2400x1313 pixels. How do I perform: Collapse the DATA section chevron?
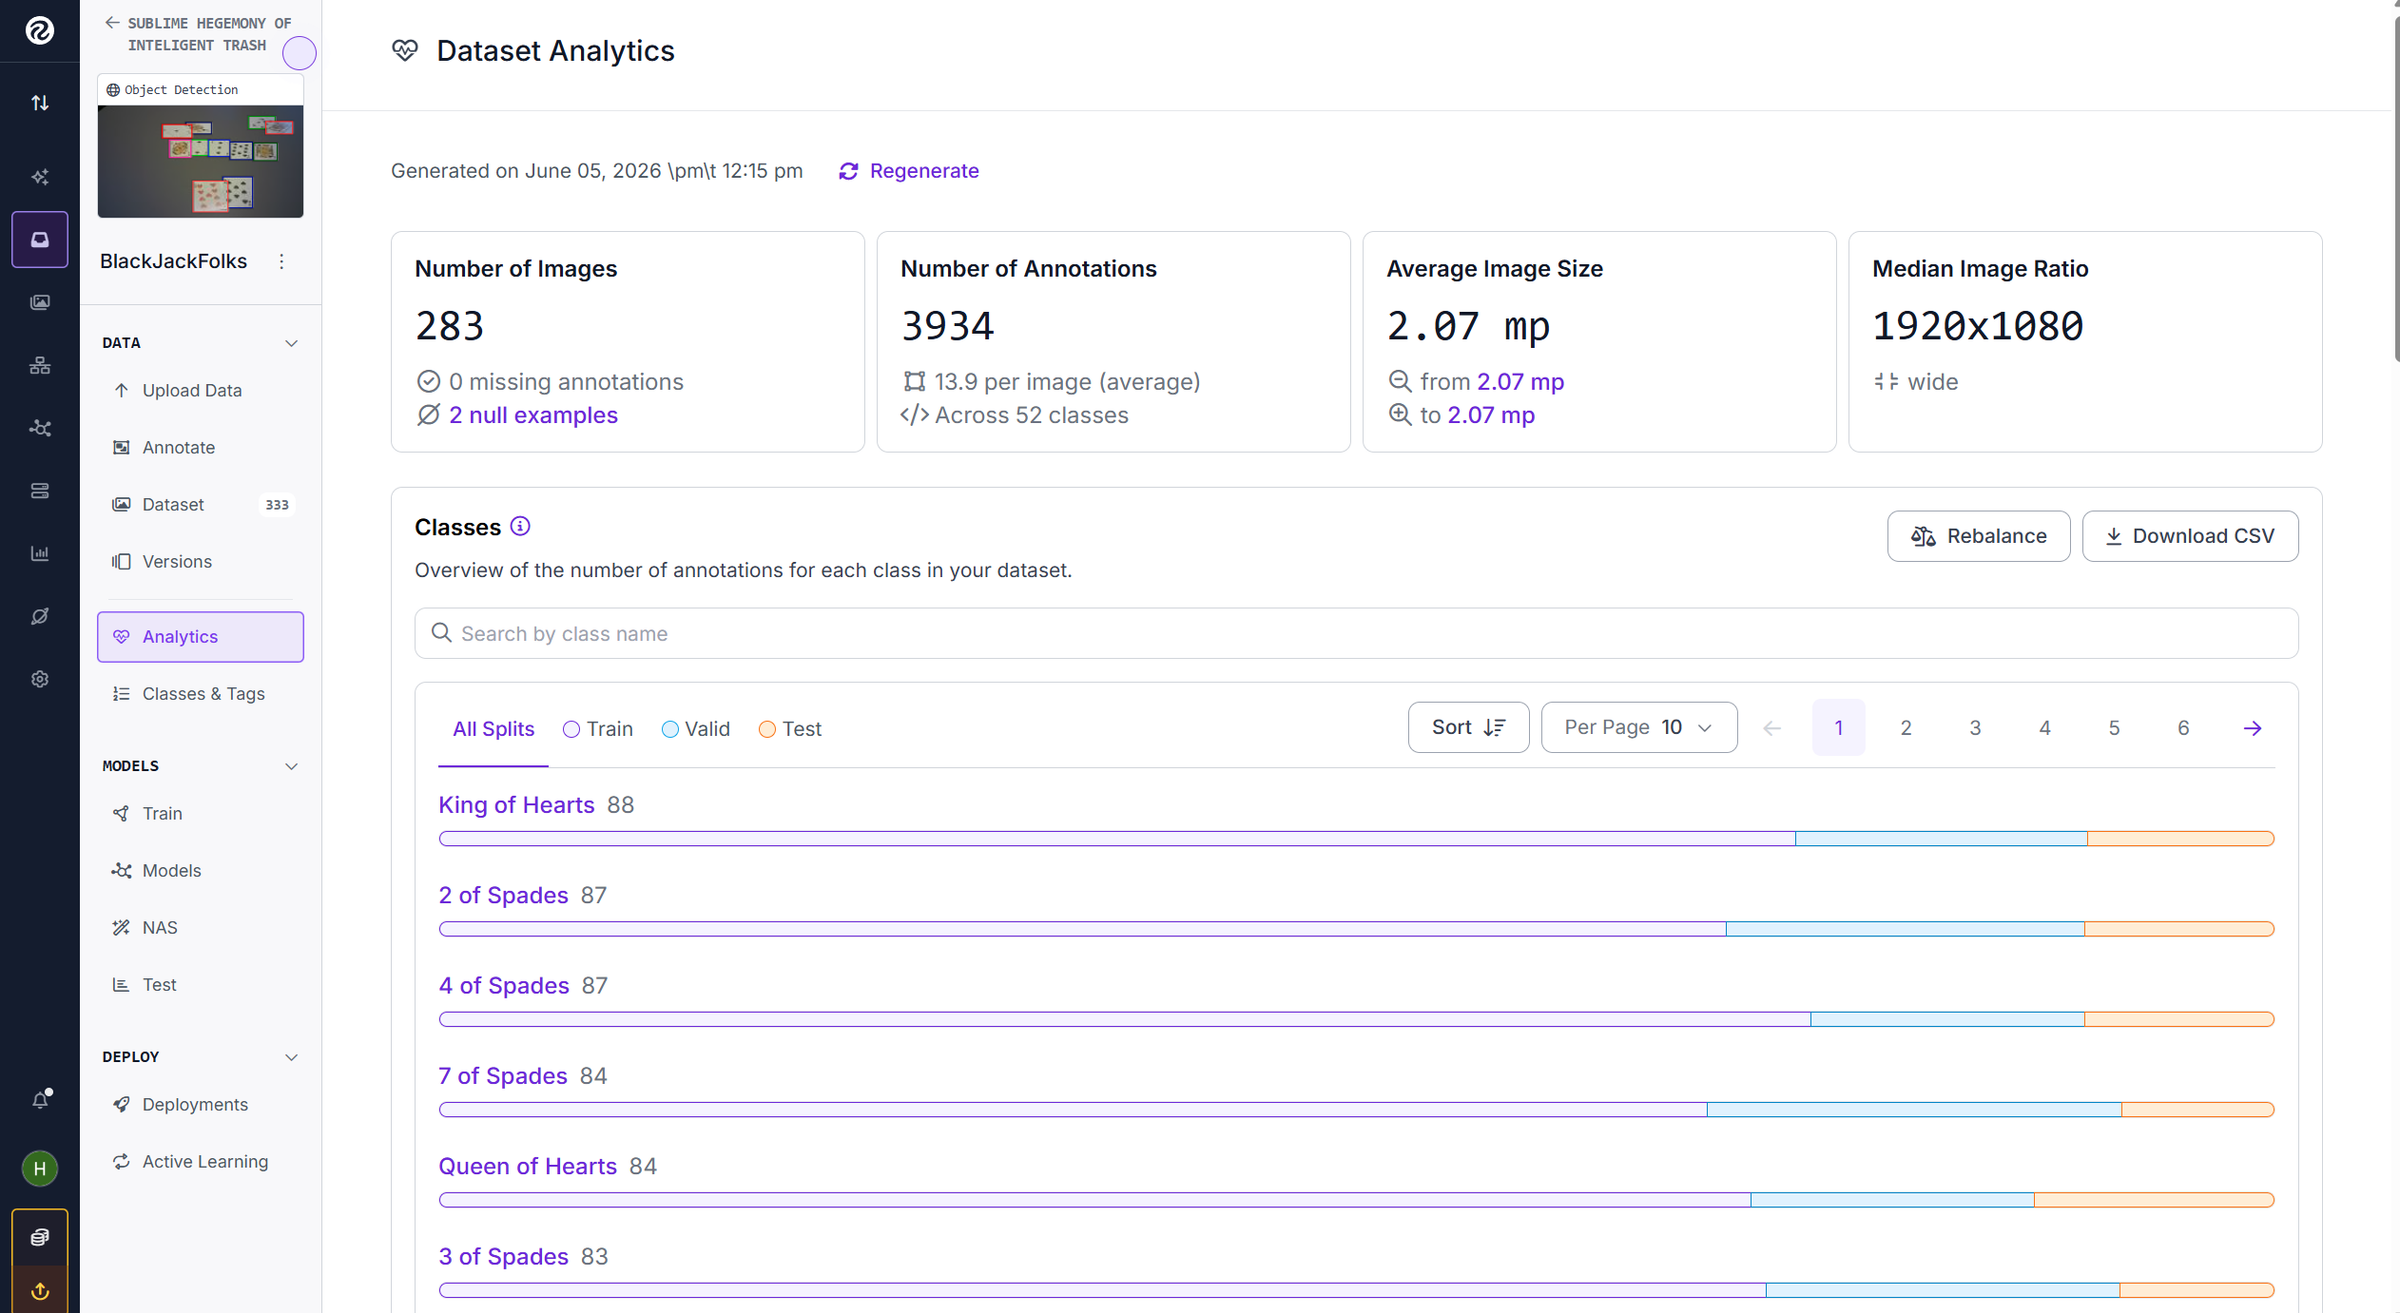[291, 343]
